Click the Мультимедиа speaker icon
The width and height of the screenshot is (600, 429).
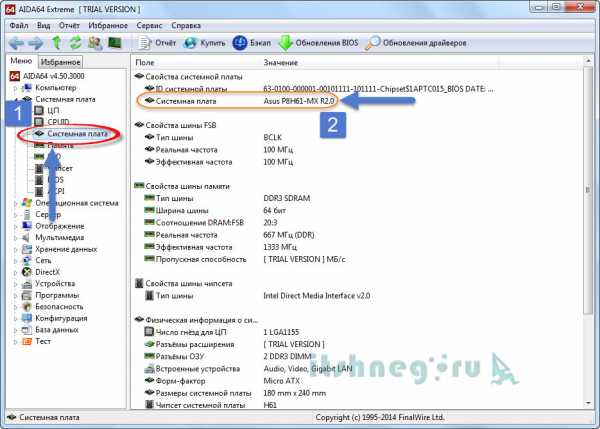click(x=27, y=238)
